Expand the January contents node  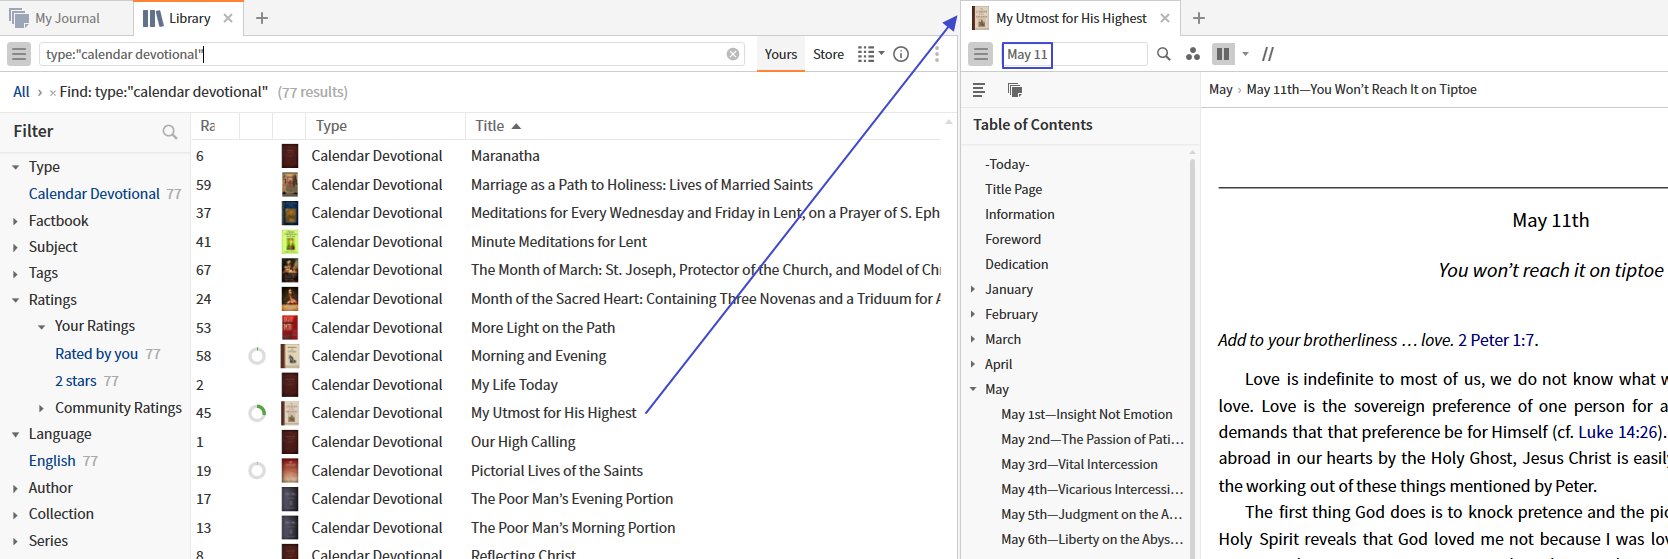(x=973, y=289)
